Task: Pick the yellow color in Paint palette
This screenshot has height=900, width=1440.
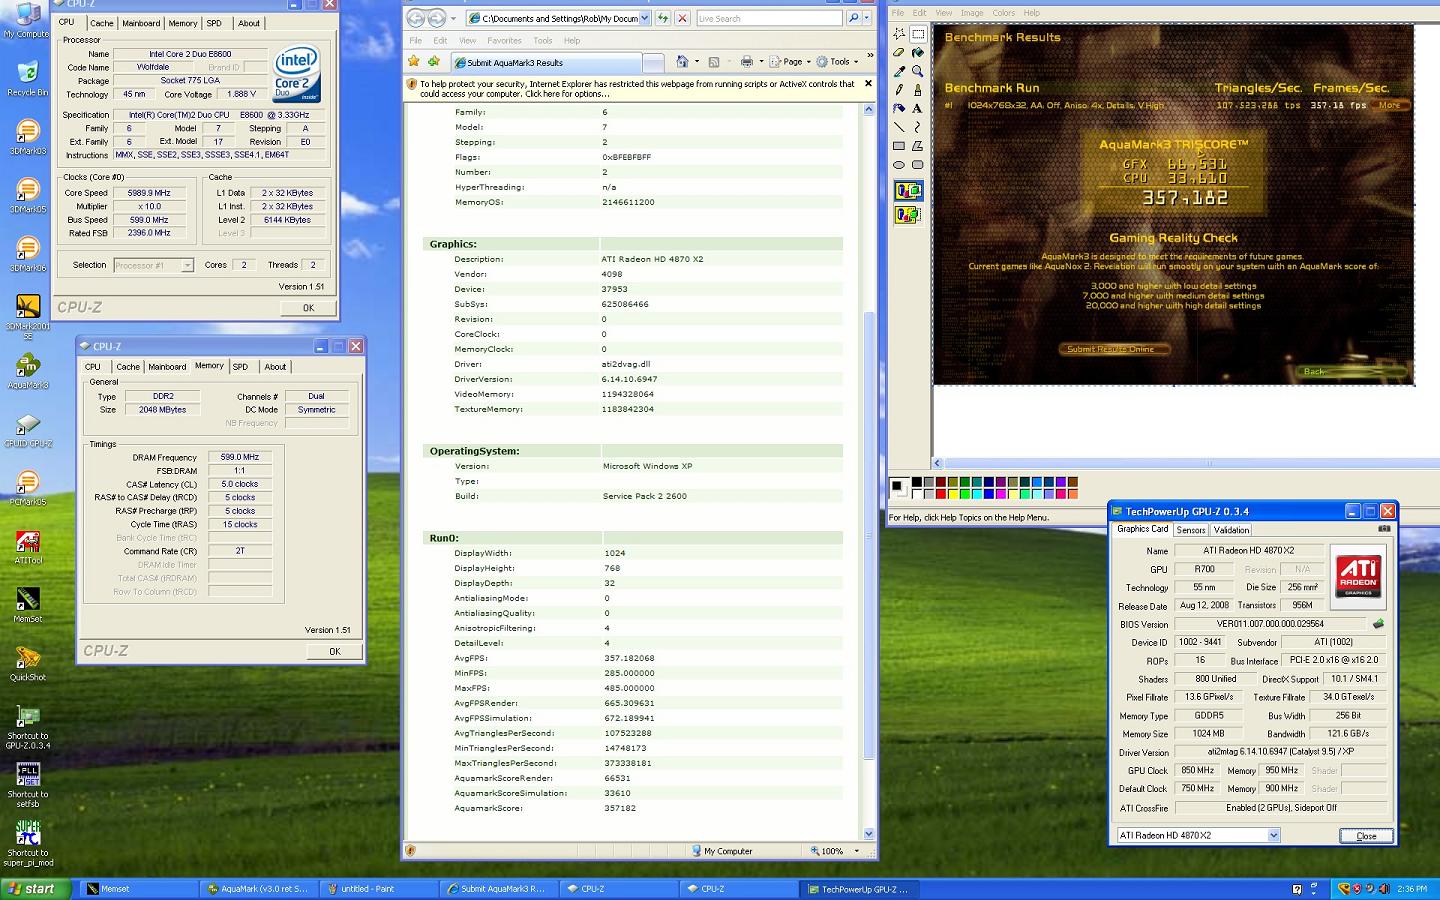Action: tap(953, 493)
